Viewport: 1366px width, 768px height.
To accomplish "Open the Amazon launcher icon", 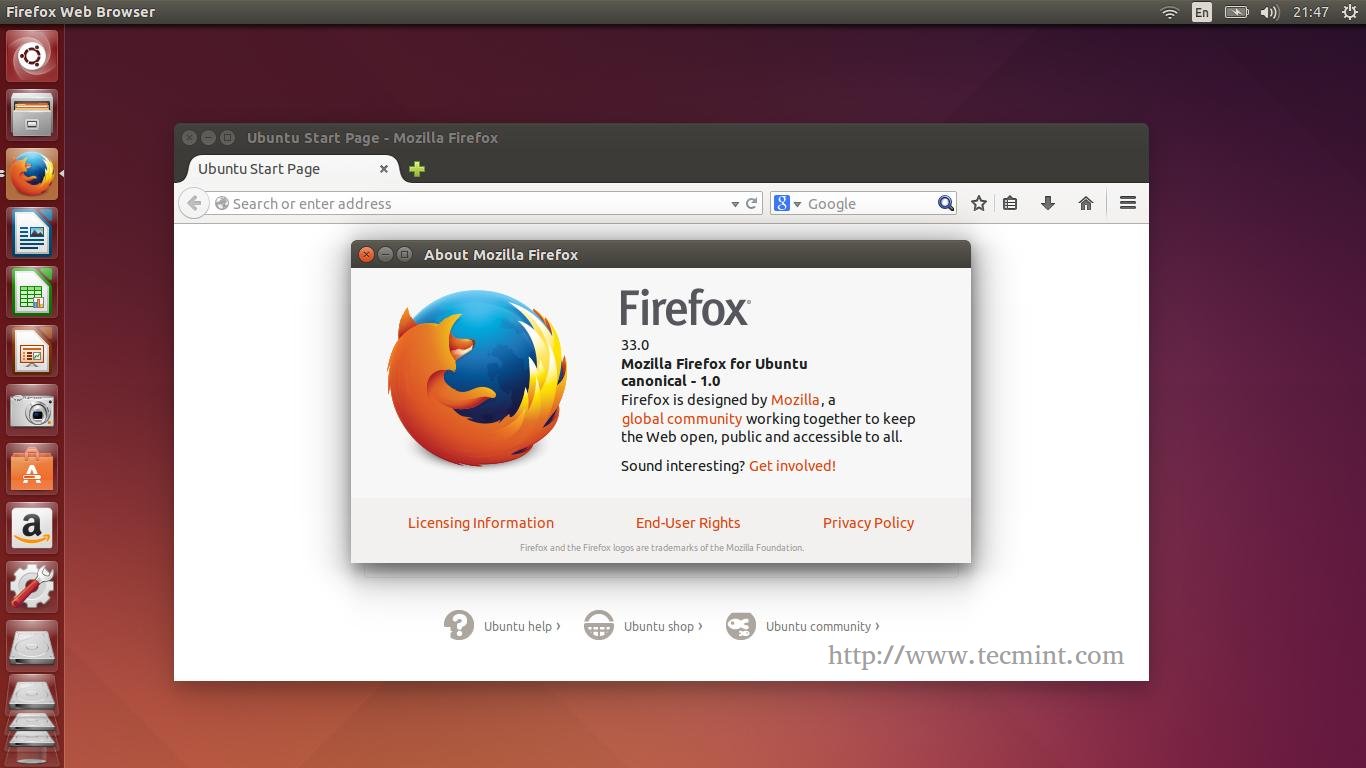I will click(32, 528).
